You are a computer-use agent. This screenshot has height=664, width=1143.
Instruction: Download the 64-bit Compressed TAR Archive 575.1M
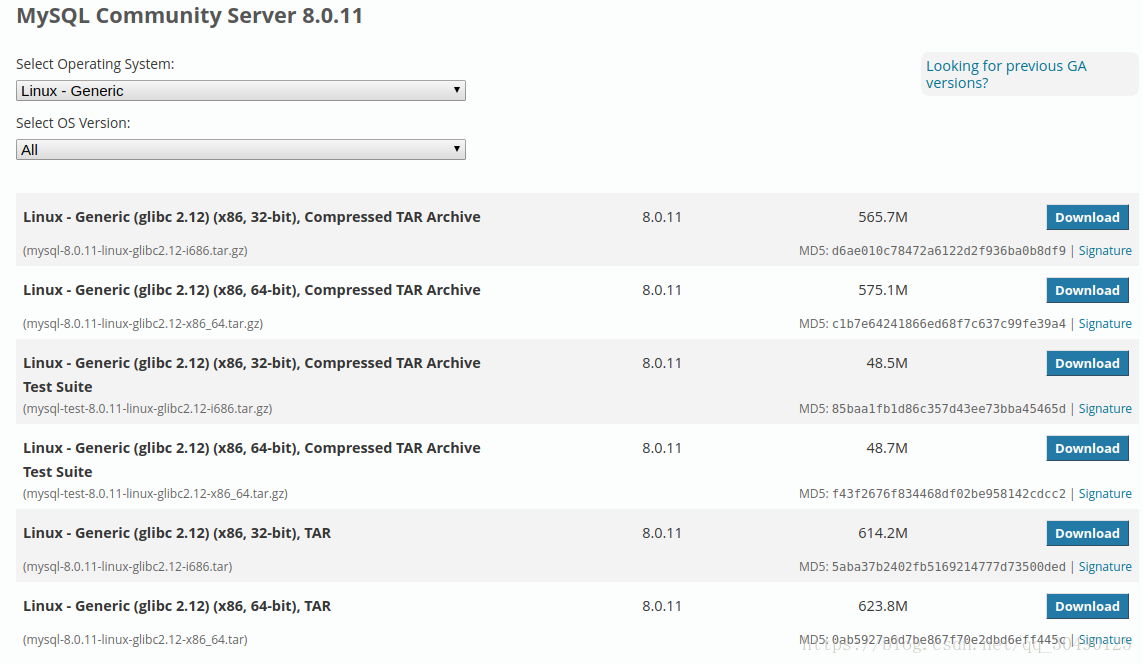(x=1087, y=290)
